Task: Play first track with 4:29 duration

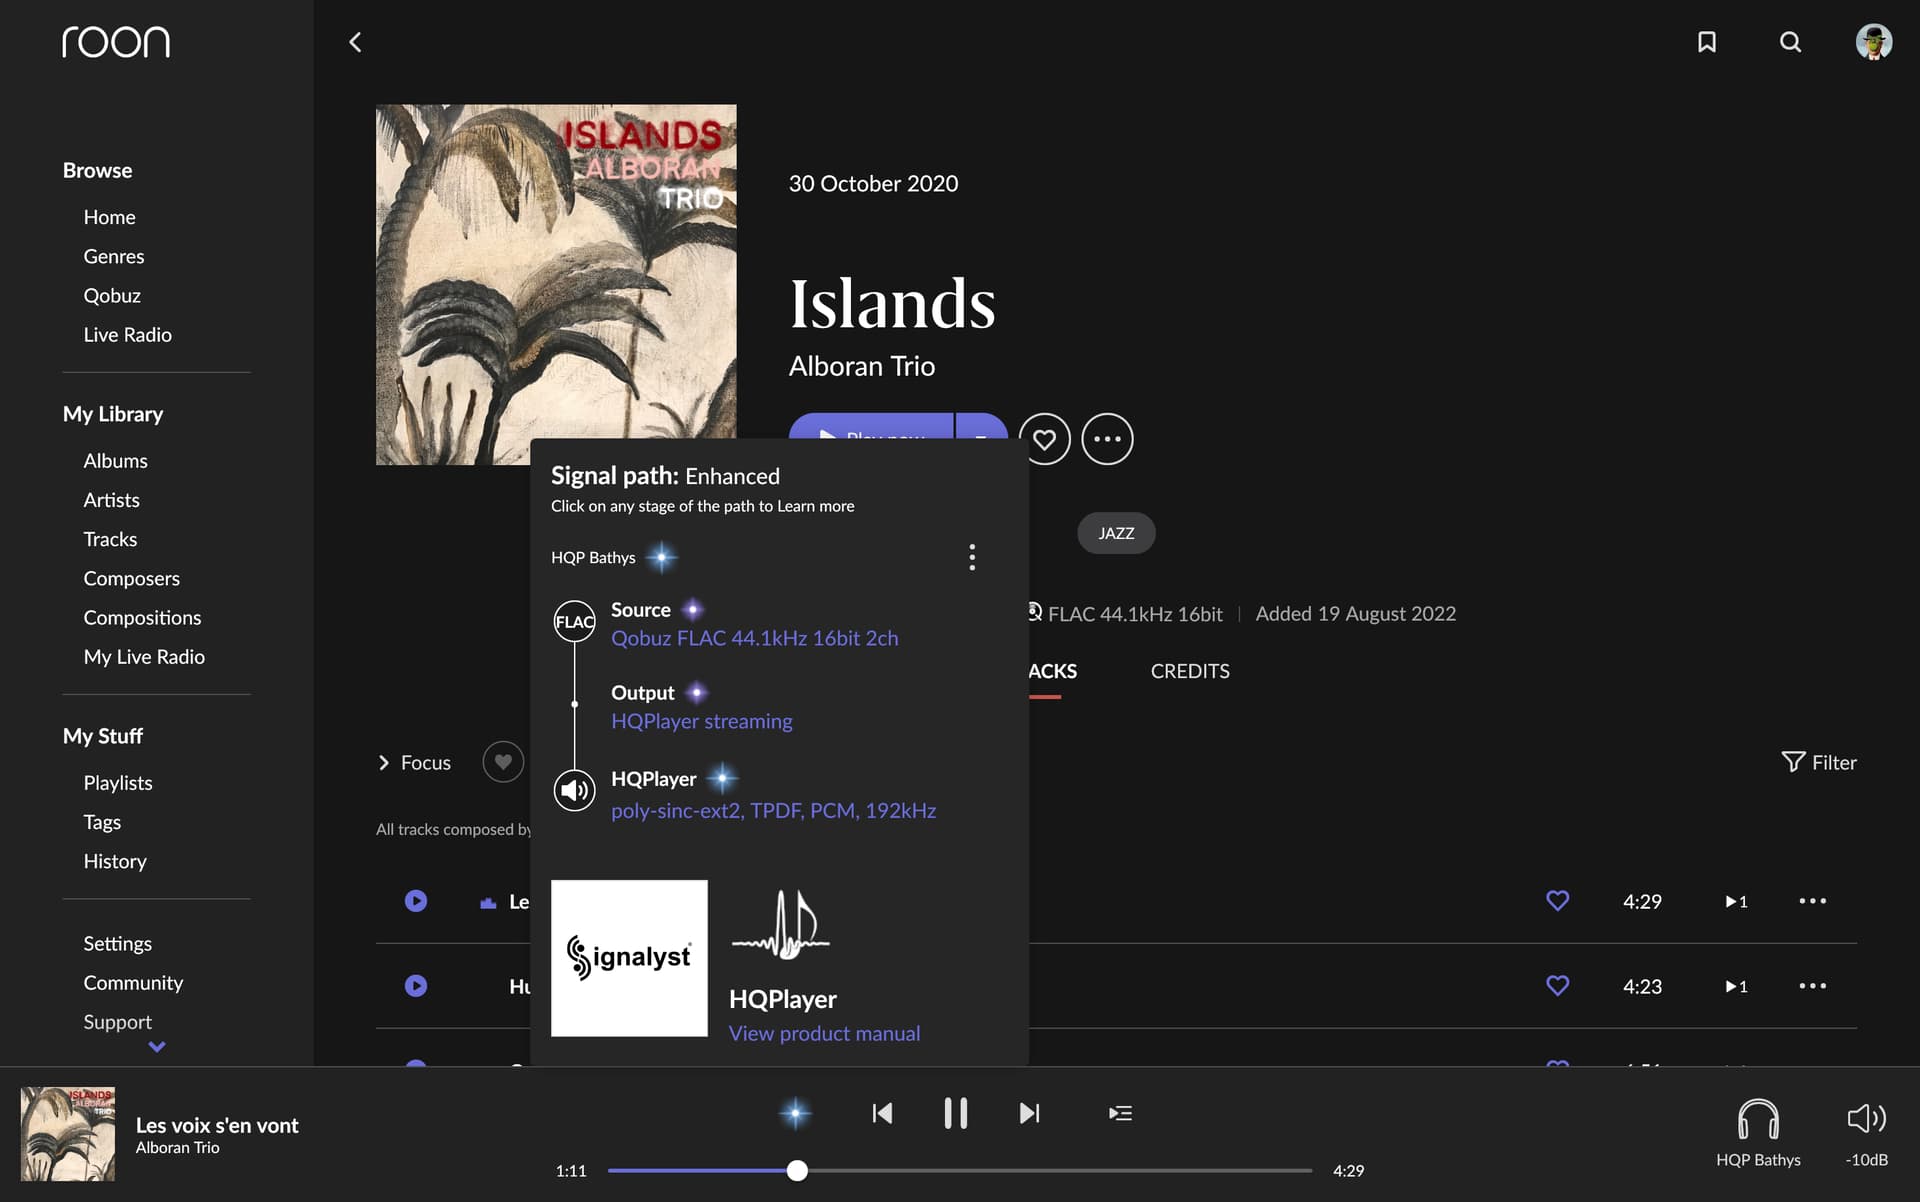Action: pos(416,901)
